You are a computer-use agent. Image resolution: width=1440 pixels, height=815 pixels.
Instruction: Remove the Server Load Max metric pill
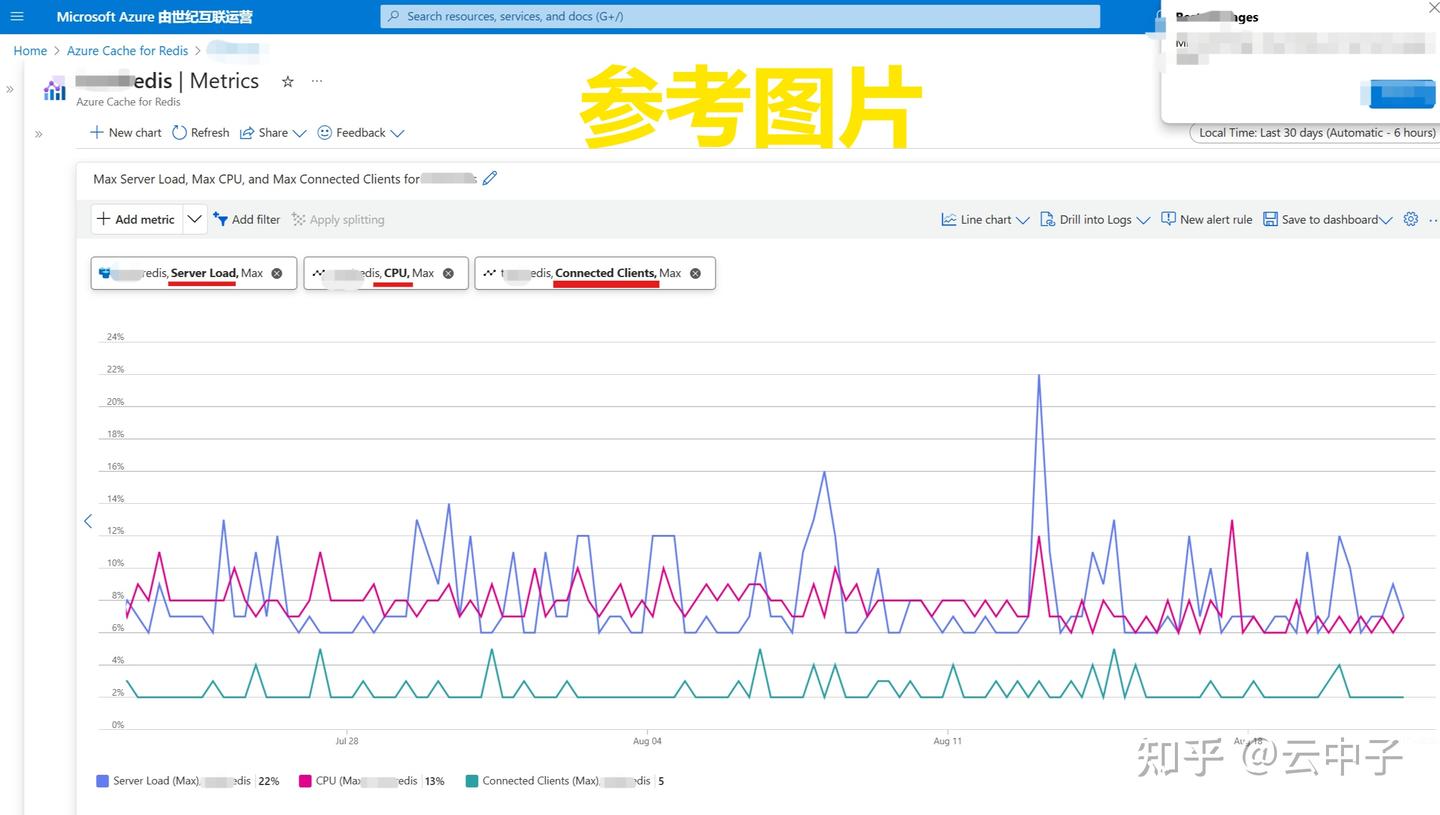(x=276, y=272)
